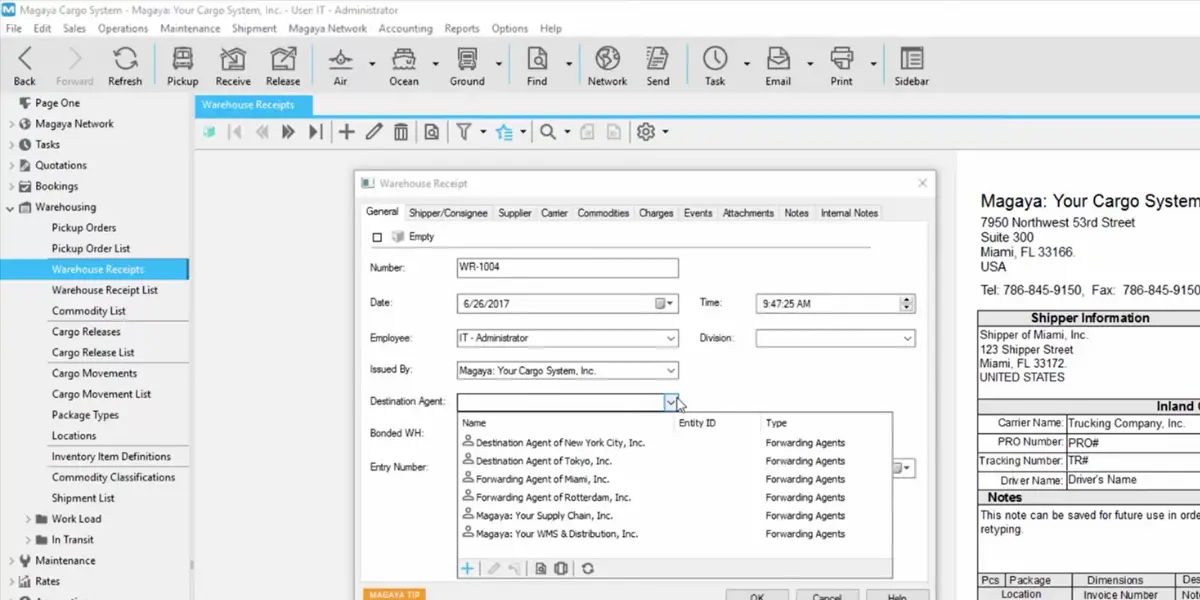Open the Date calendar dropdown
The height and width of the screenshot is (600, 1200).
tap(665, 303)
